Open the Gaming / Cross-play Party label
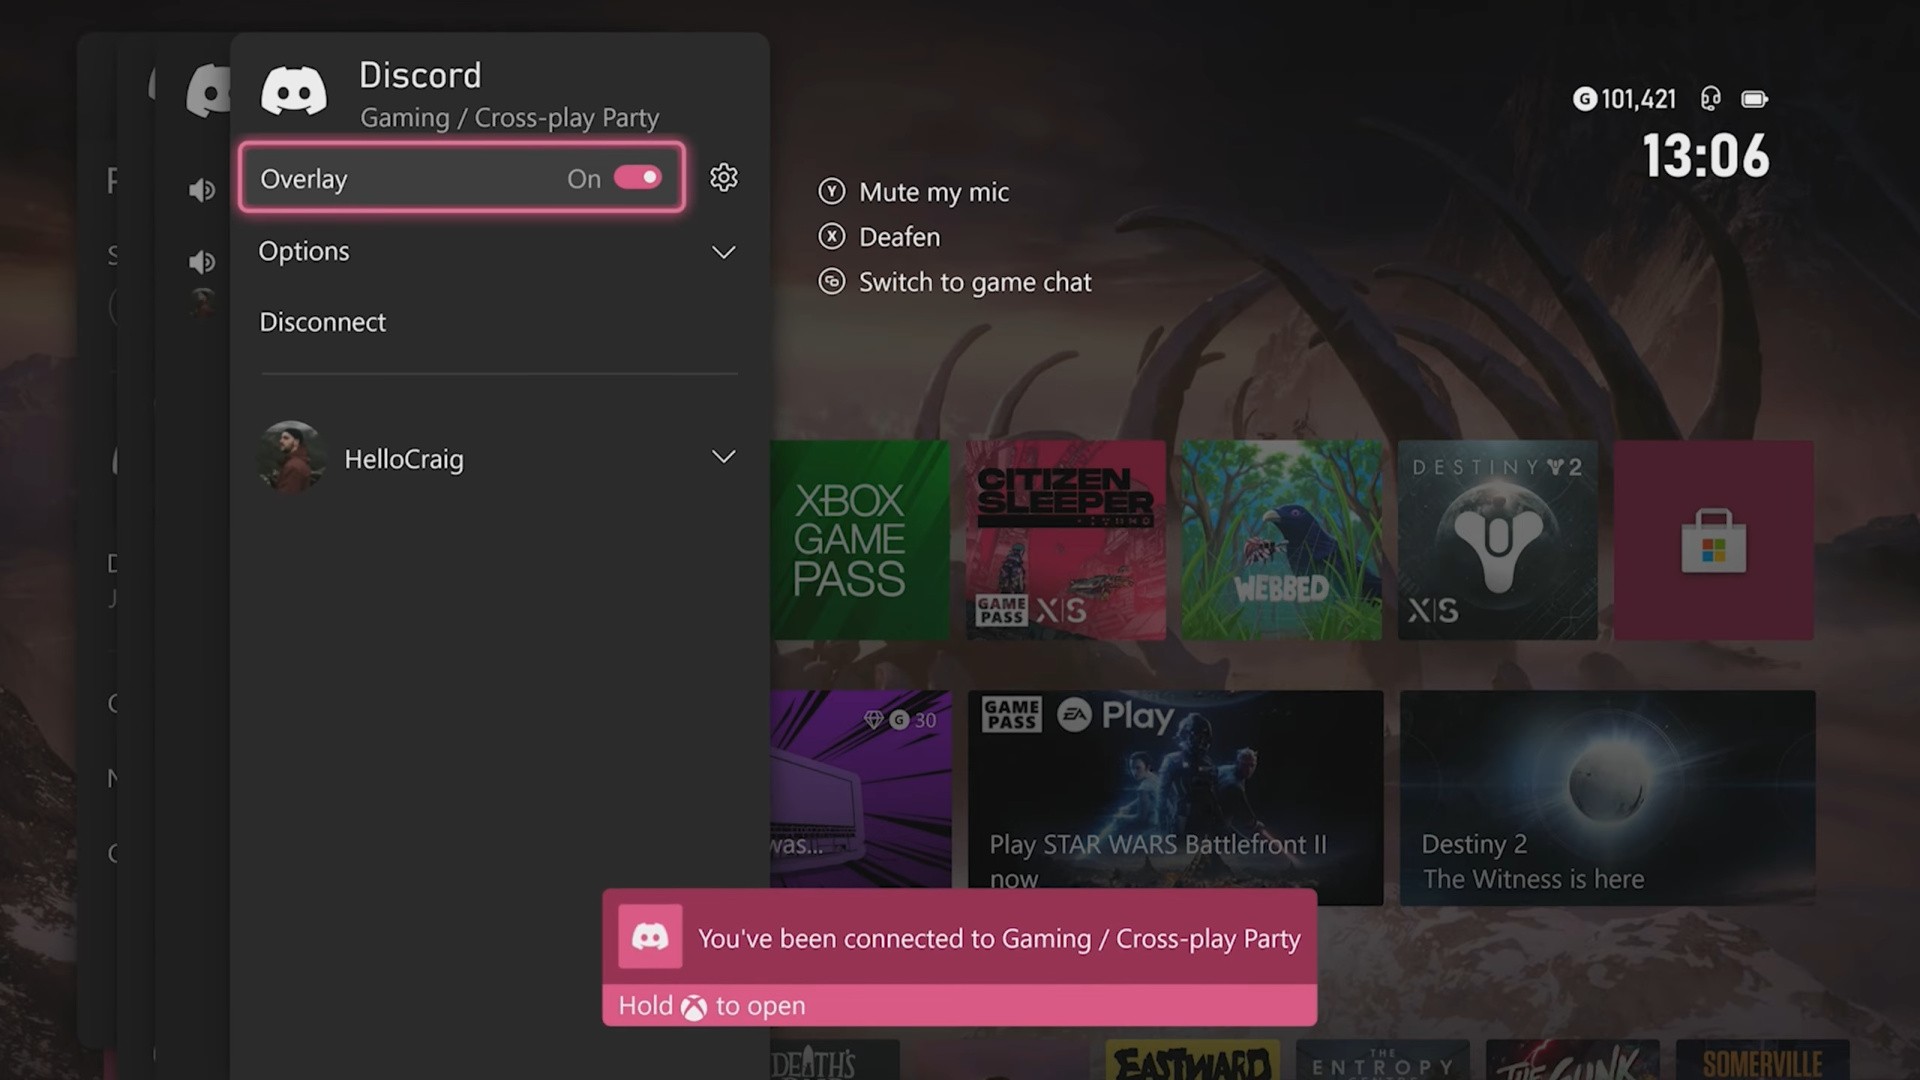The image size is (1920, 1080). tap(510, 117)
